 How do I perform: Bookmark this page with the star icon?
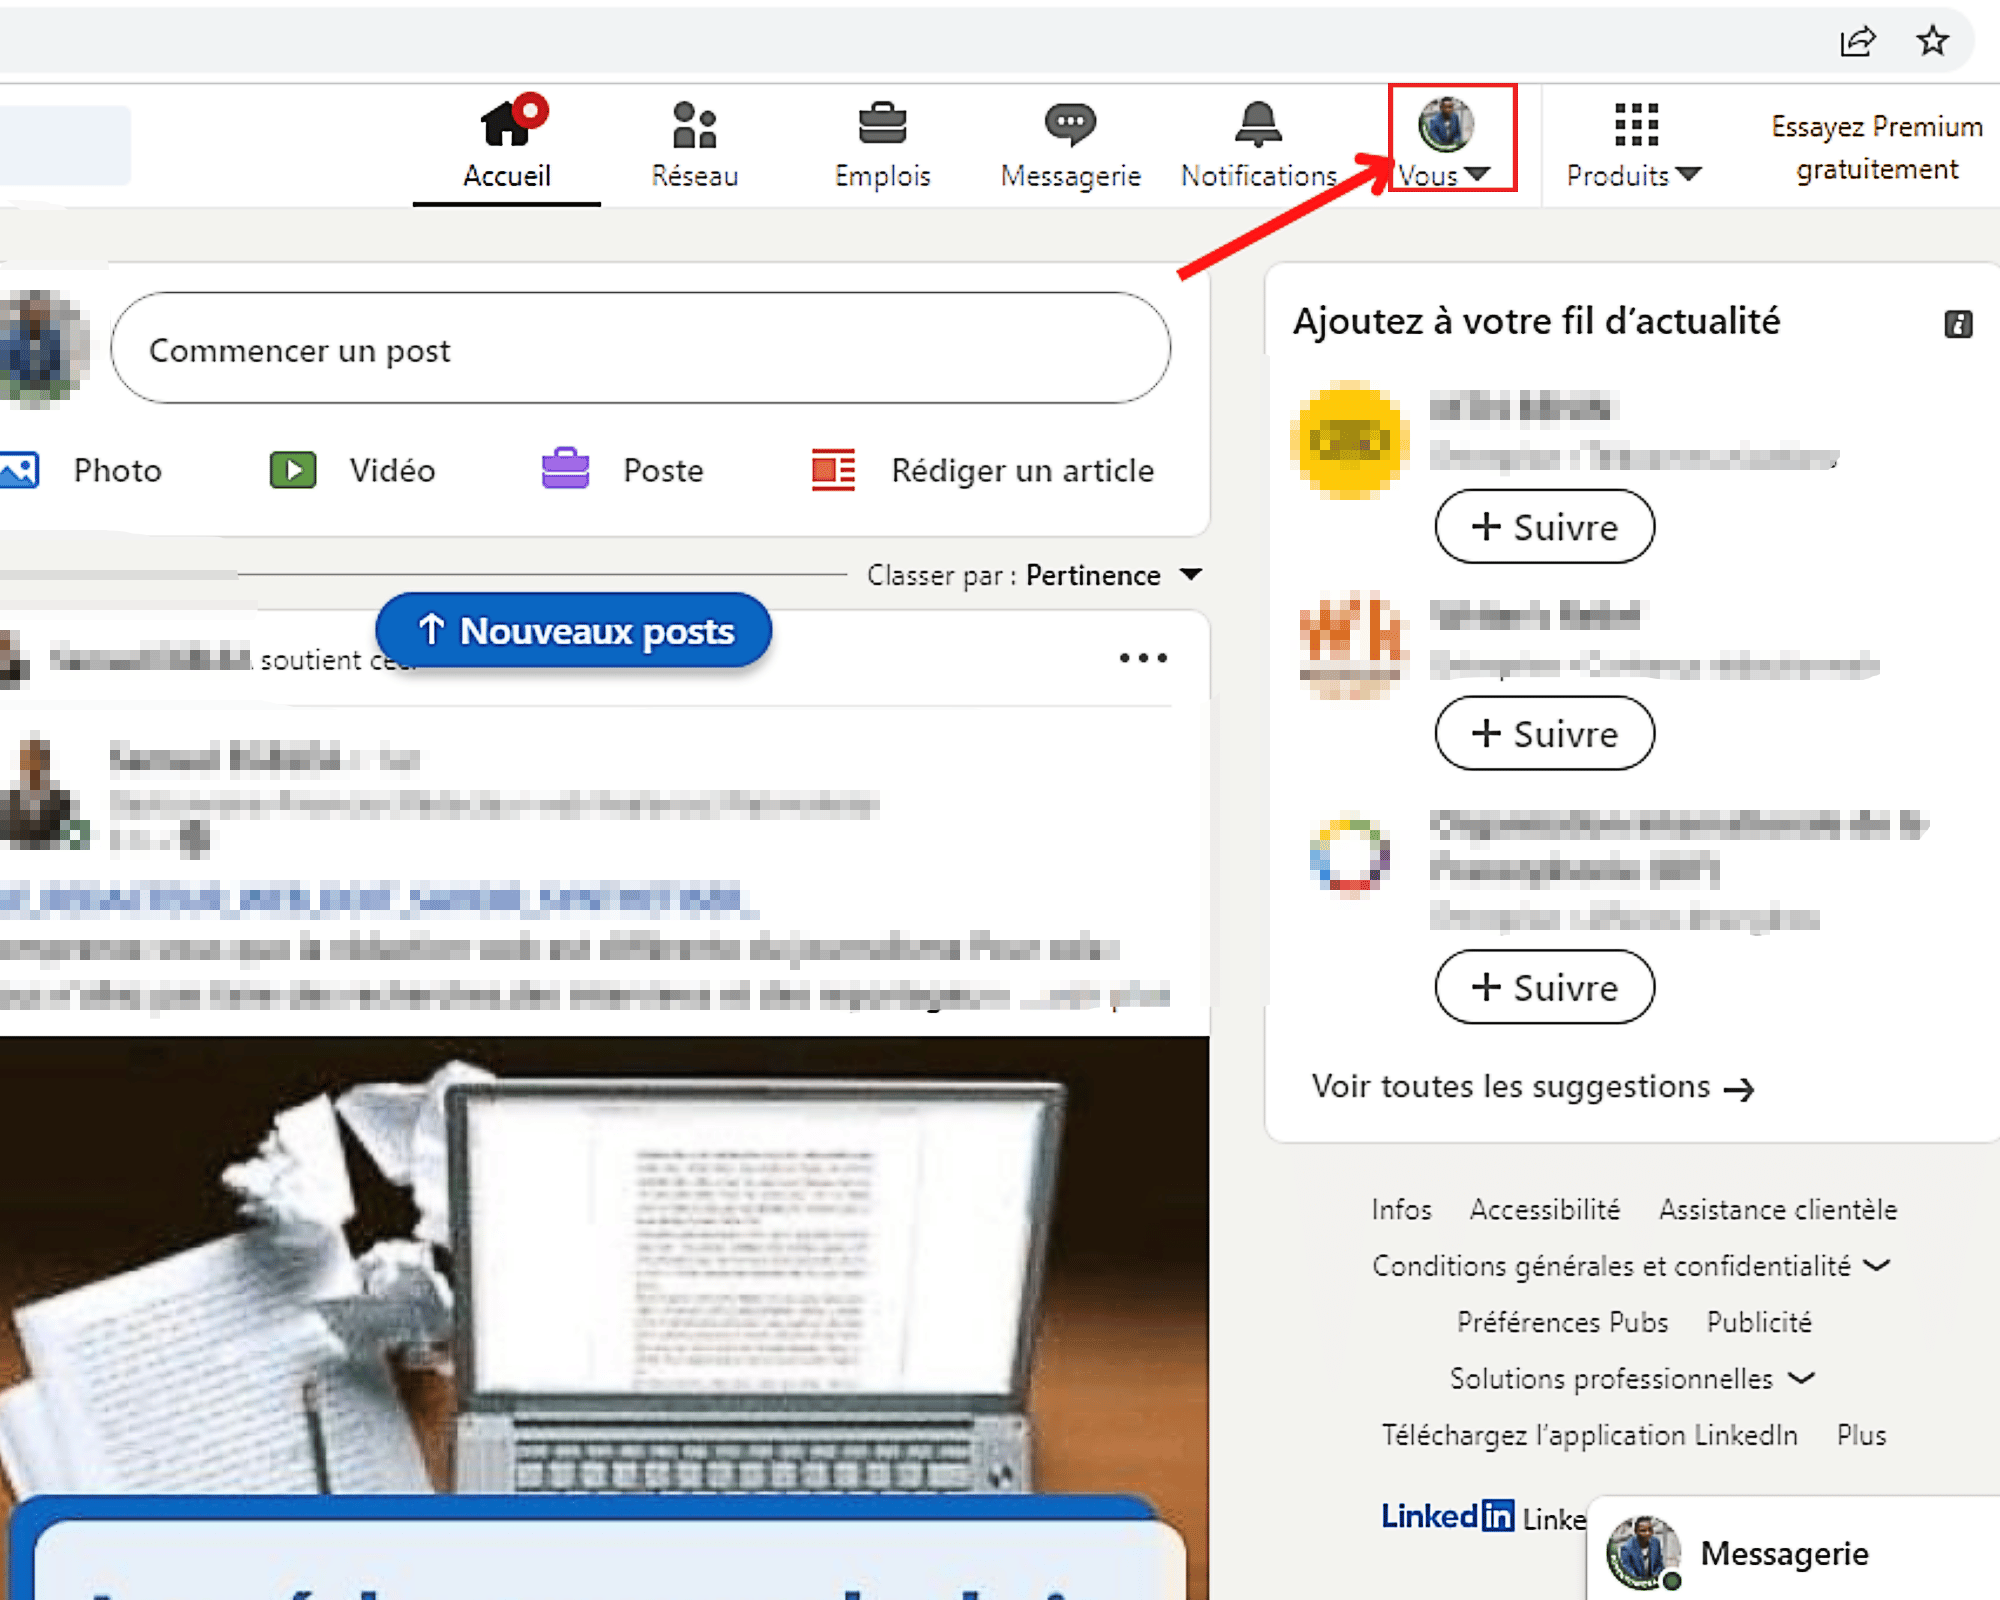tap(1933, 41)
